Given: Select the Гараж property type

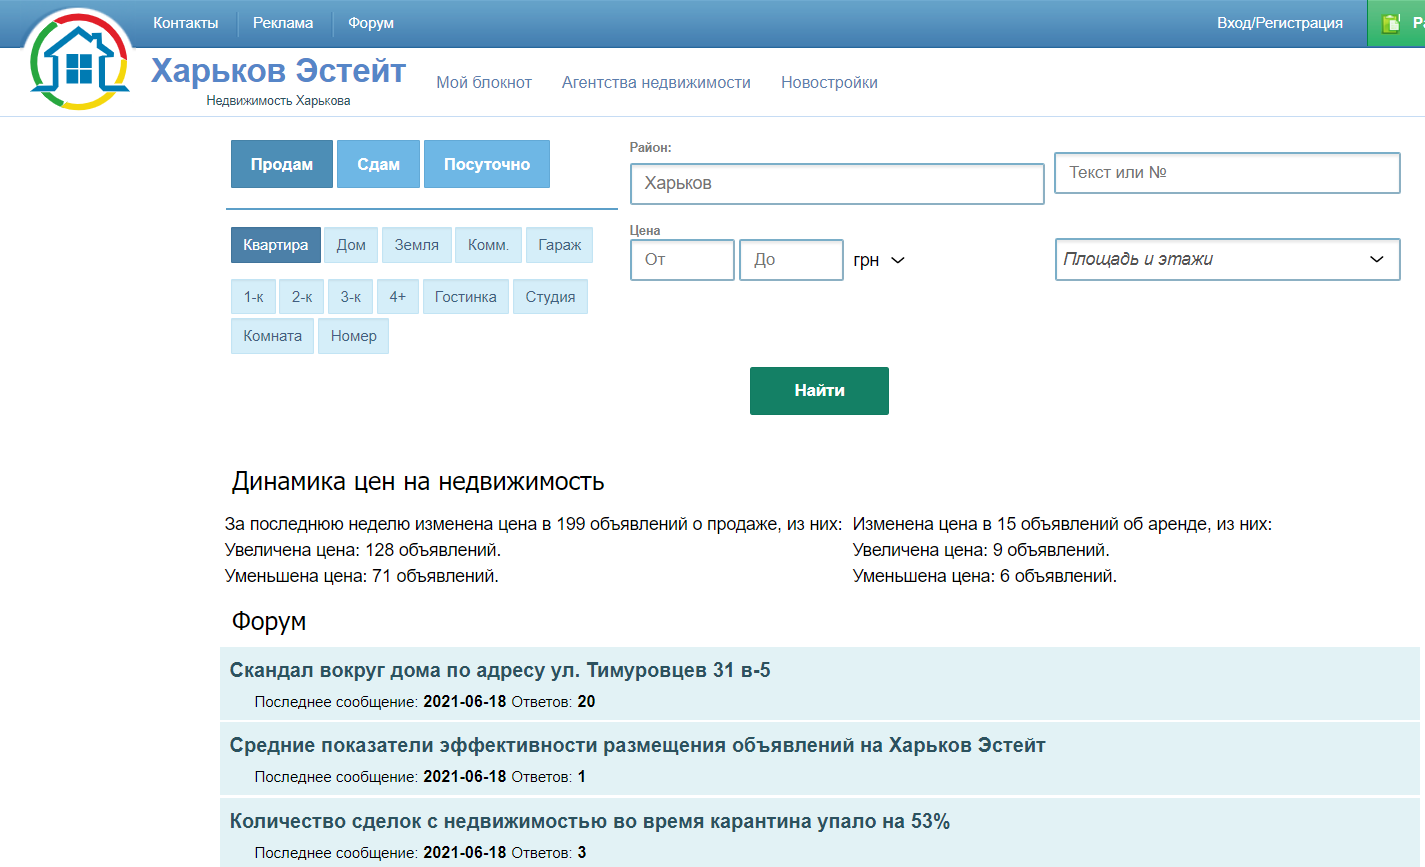Looking at the screenshot, I should pyautogui.click(x=560, y=245).
